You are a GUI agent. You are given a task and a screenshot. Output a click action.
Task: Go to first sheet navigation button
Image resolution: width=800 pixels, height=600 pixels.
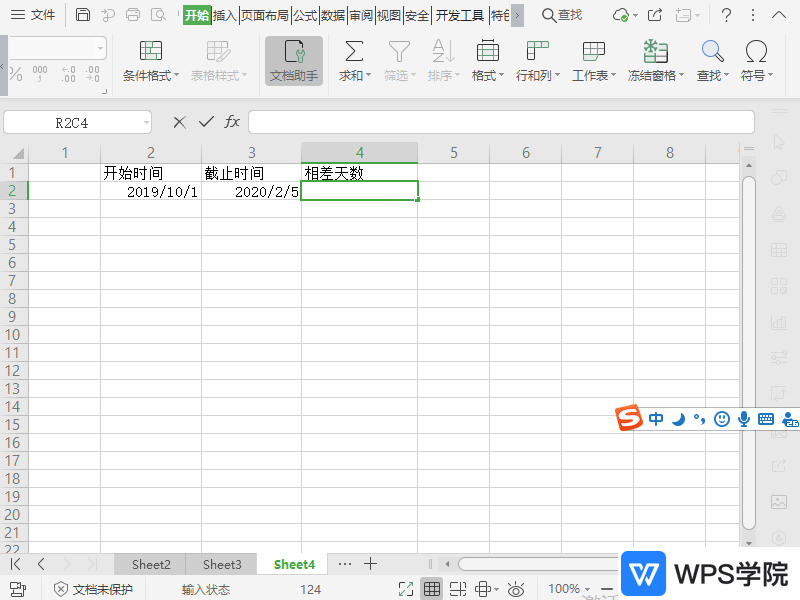[x=15, y=564]
